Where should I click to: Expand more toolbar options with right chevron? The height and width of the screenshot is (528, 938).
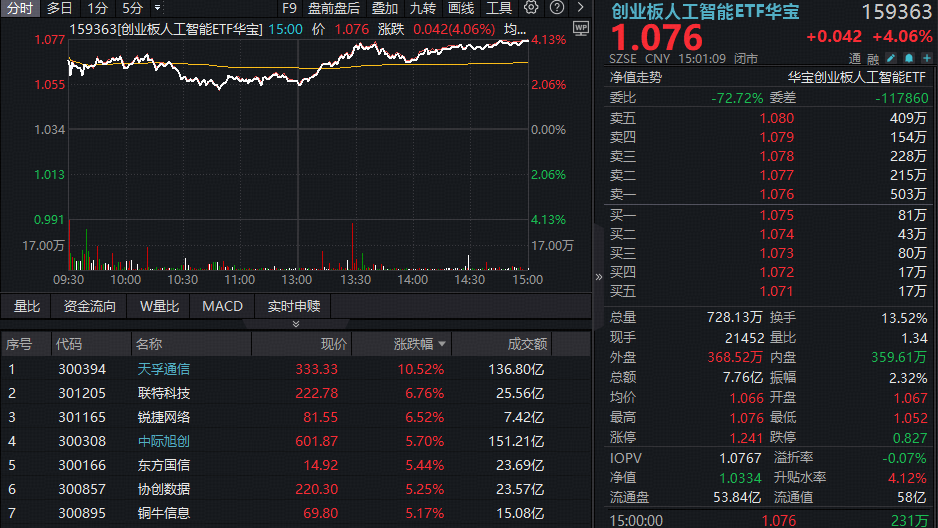click(580, 8)
